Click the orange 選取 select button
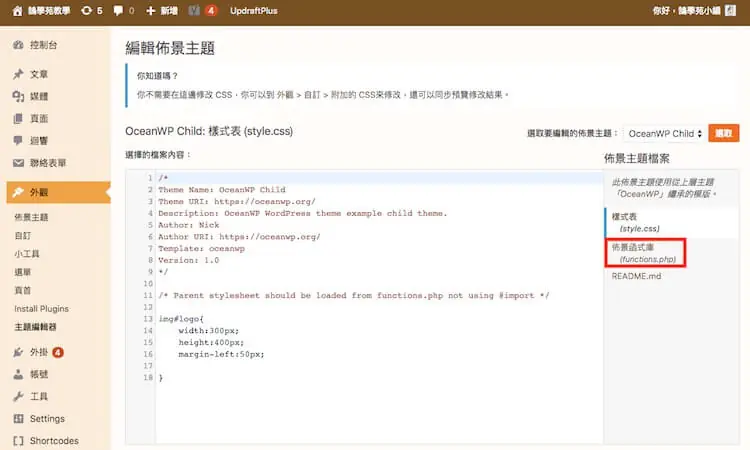The height and width of the screenshot is (450, 750). coord(723,133)
